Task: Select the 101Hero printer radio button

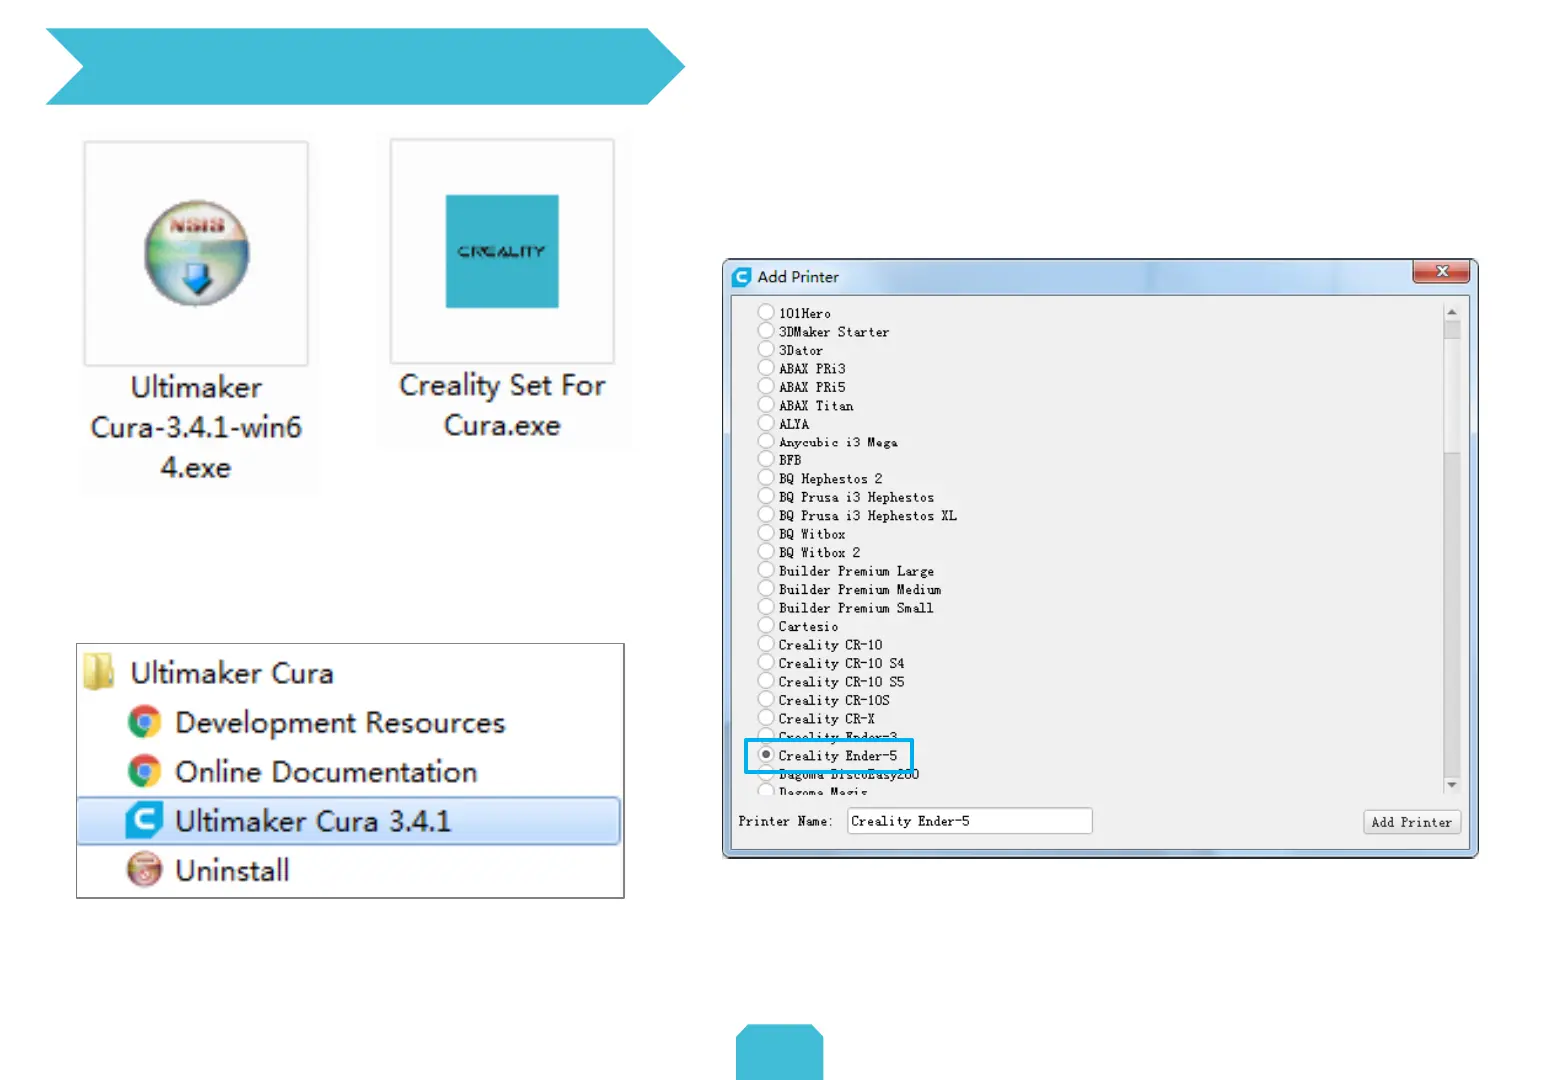Action: [766, 313]
